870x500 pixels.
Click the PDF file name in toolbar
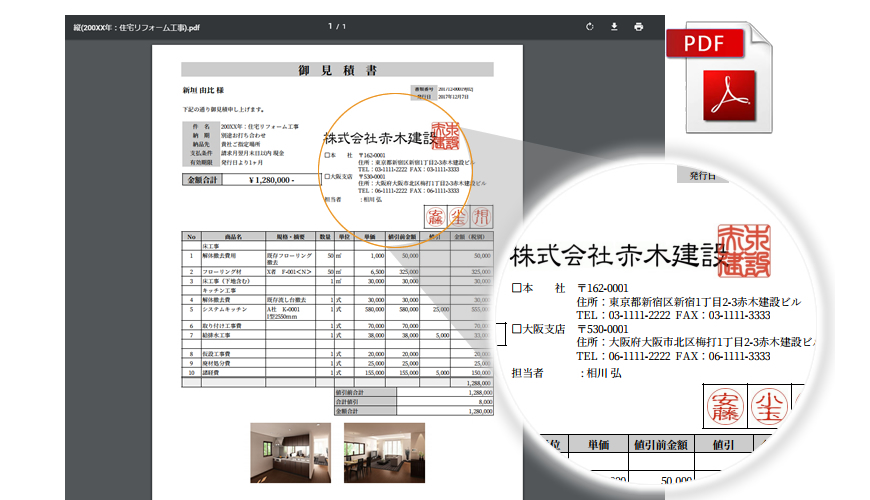(136, 27)
